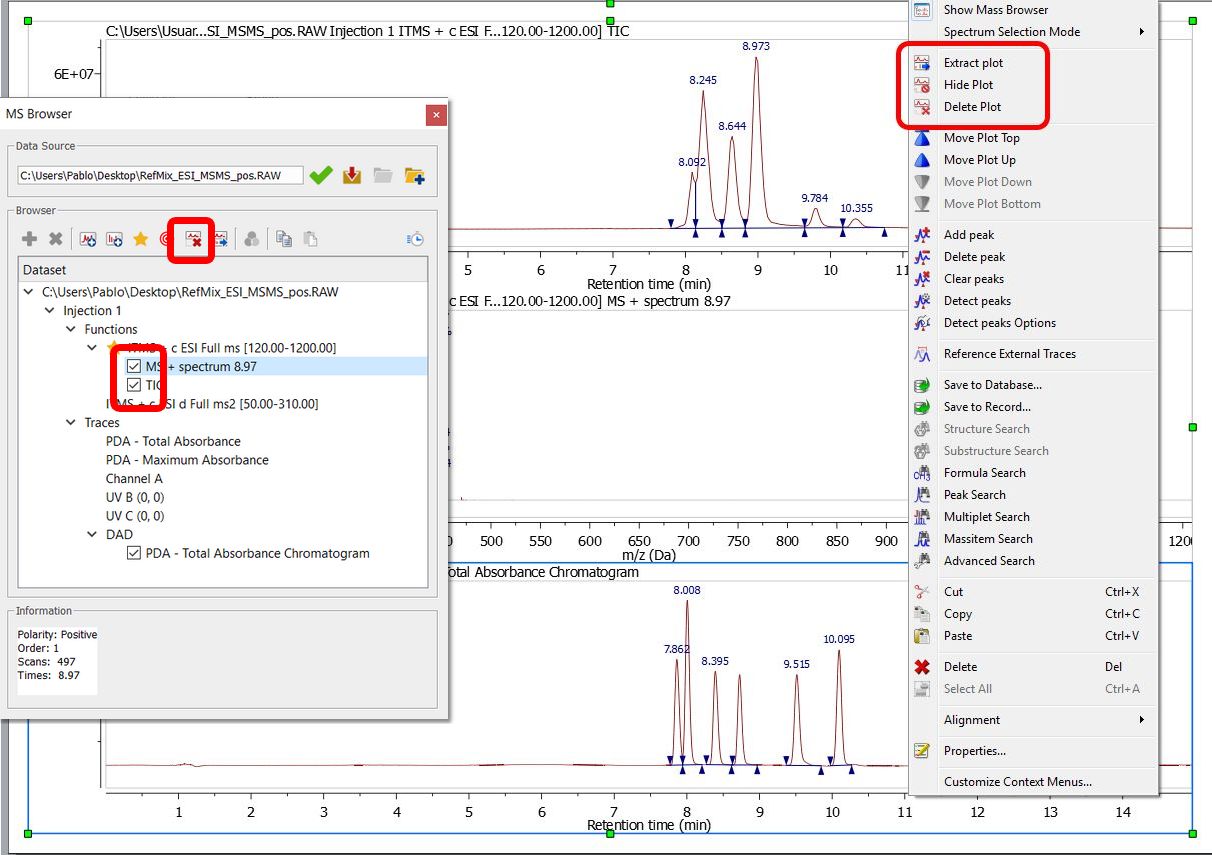Select the PDA - Maximum Absorbance trace row
The width and height of the screenshot is (1212, 855).
(x=187, y=460)
